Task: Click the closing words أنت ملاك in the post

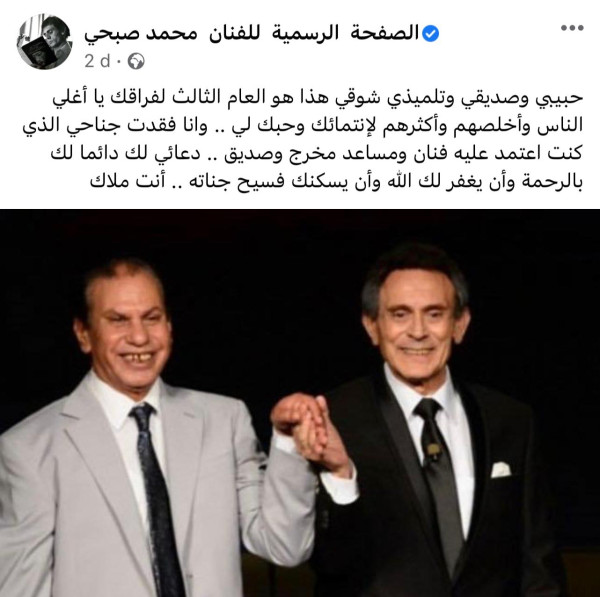Action: tap(127, 181)
